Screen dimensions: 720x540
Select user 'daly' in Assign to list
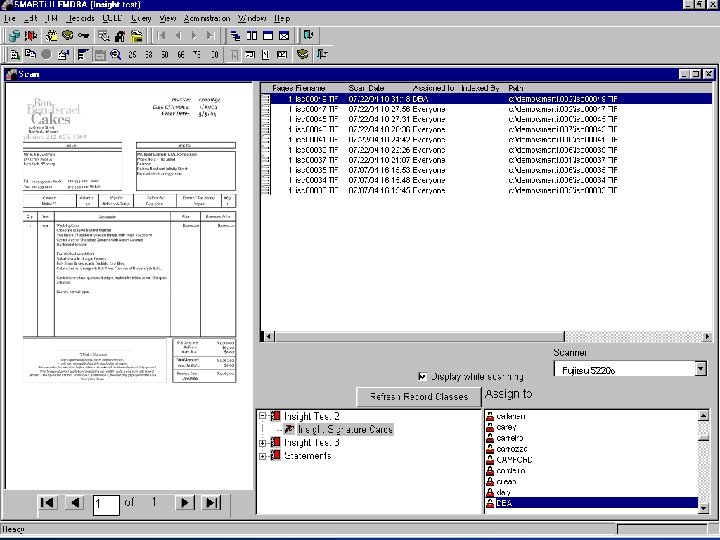[504, 492]
